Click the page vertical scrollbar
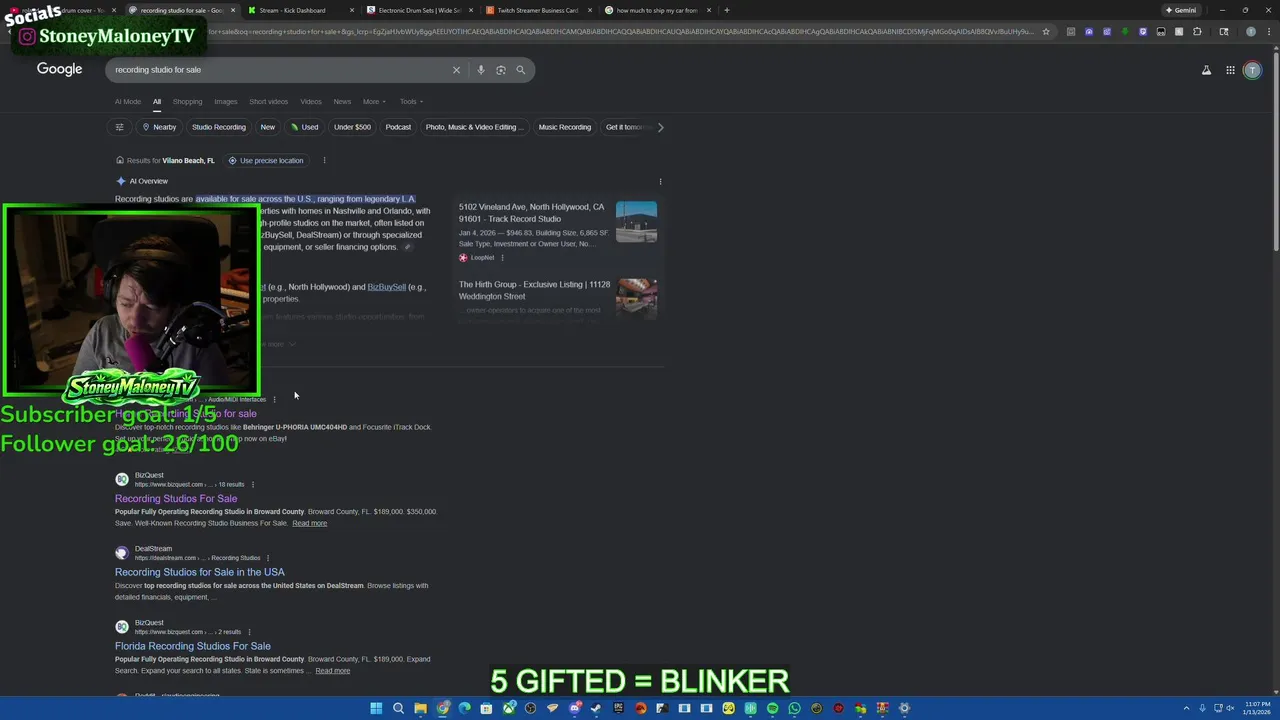 point(1274,150)
